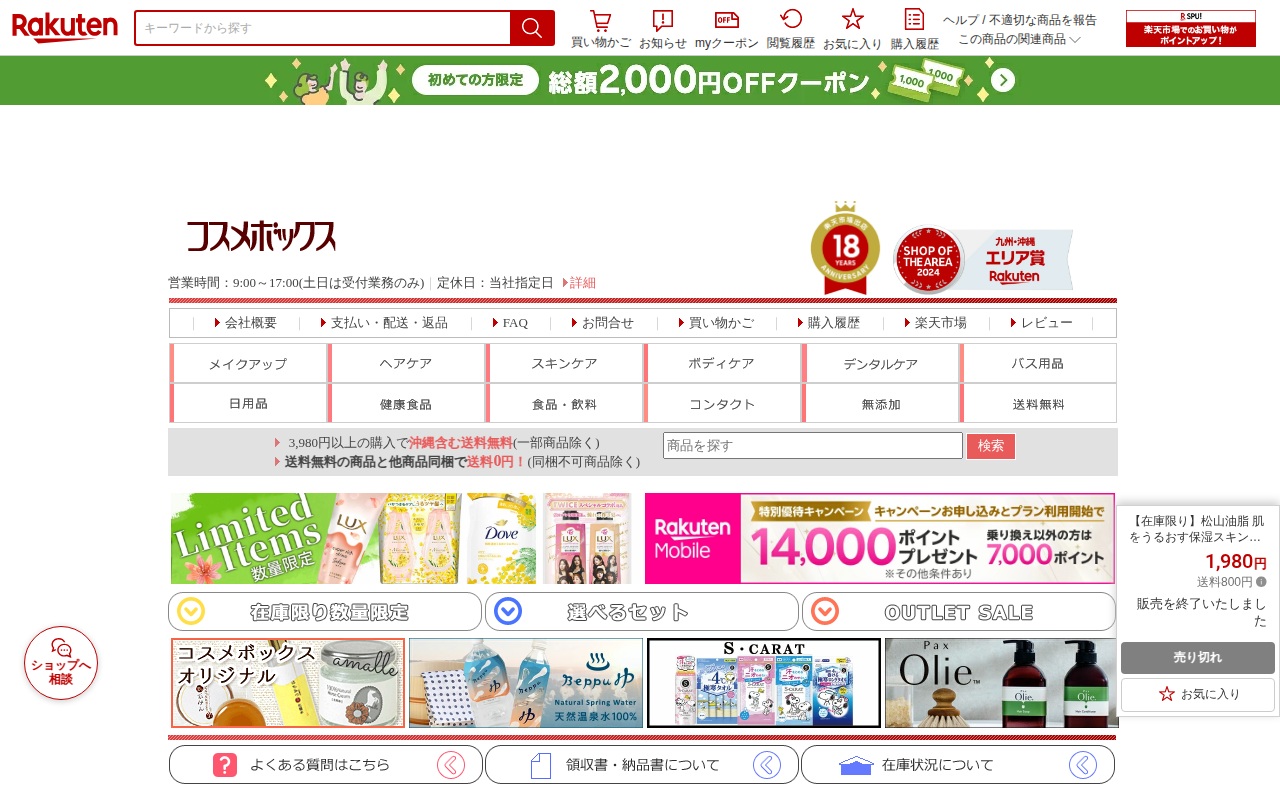Click the 18 Years Anniversary badge

pos(846,247)
